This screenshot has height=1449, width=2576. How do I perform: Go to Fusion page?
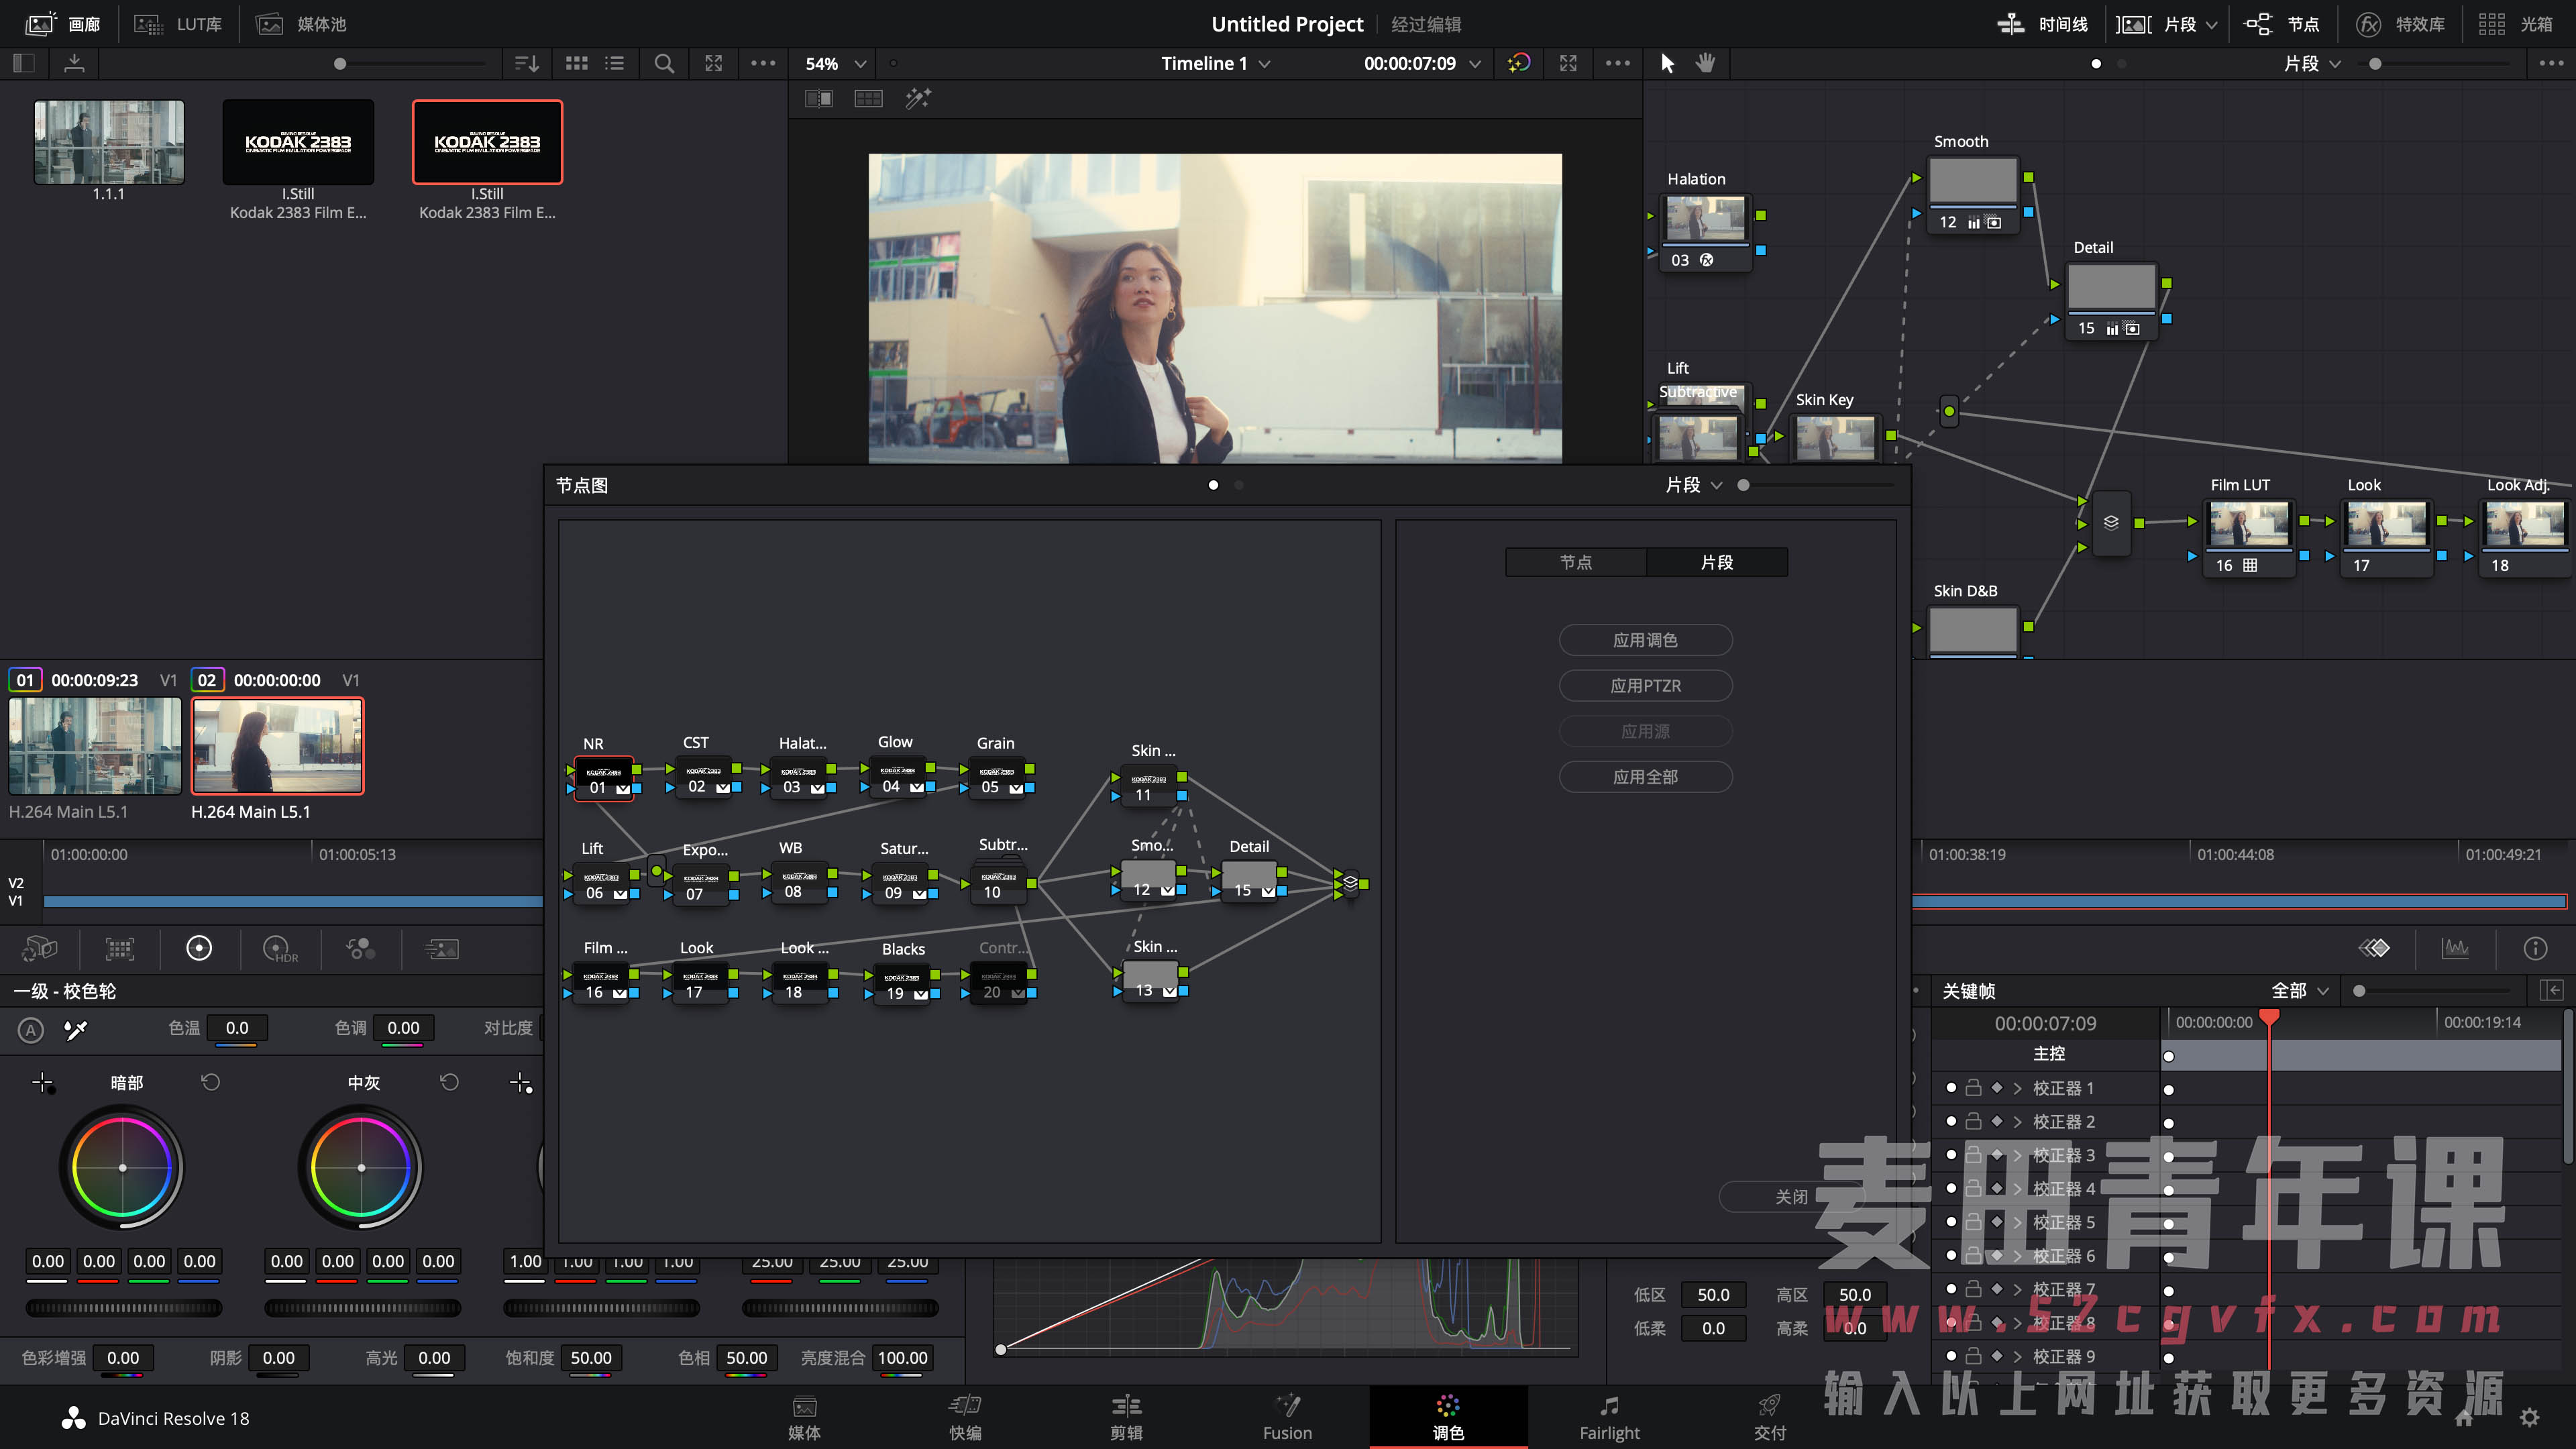1287,1417
